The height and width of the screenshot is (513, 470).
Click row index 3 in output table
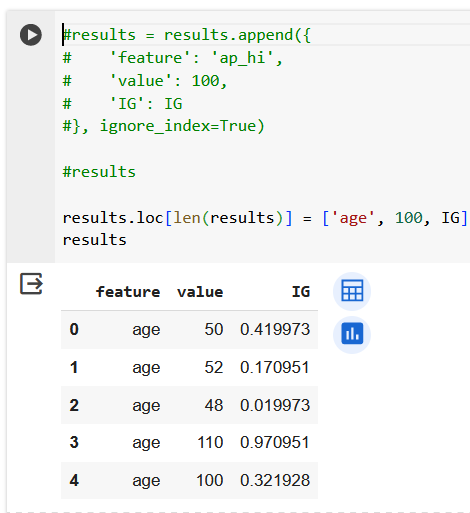(x=74, y=442)
